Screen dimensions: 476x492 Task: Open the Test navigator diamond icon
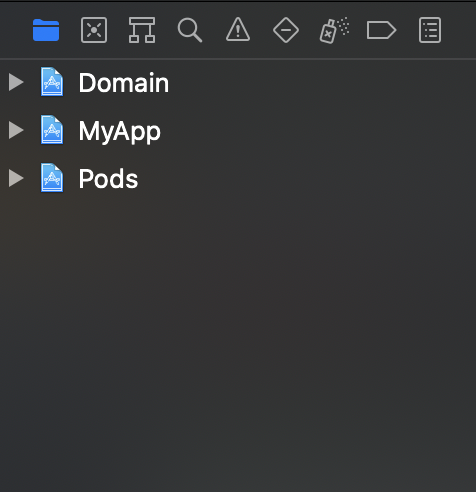286,30
